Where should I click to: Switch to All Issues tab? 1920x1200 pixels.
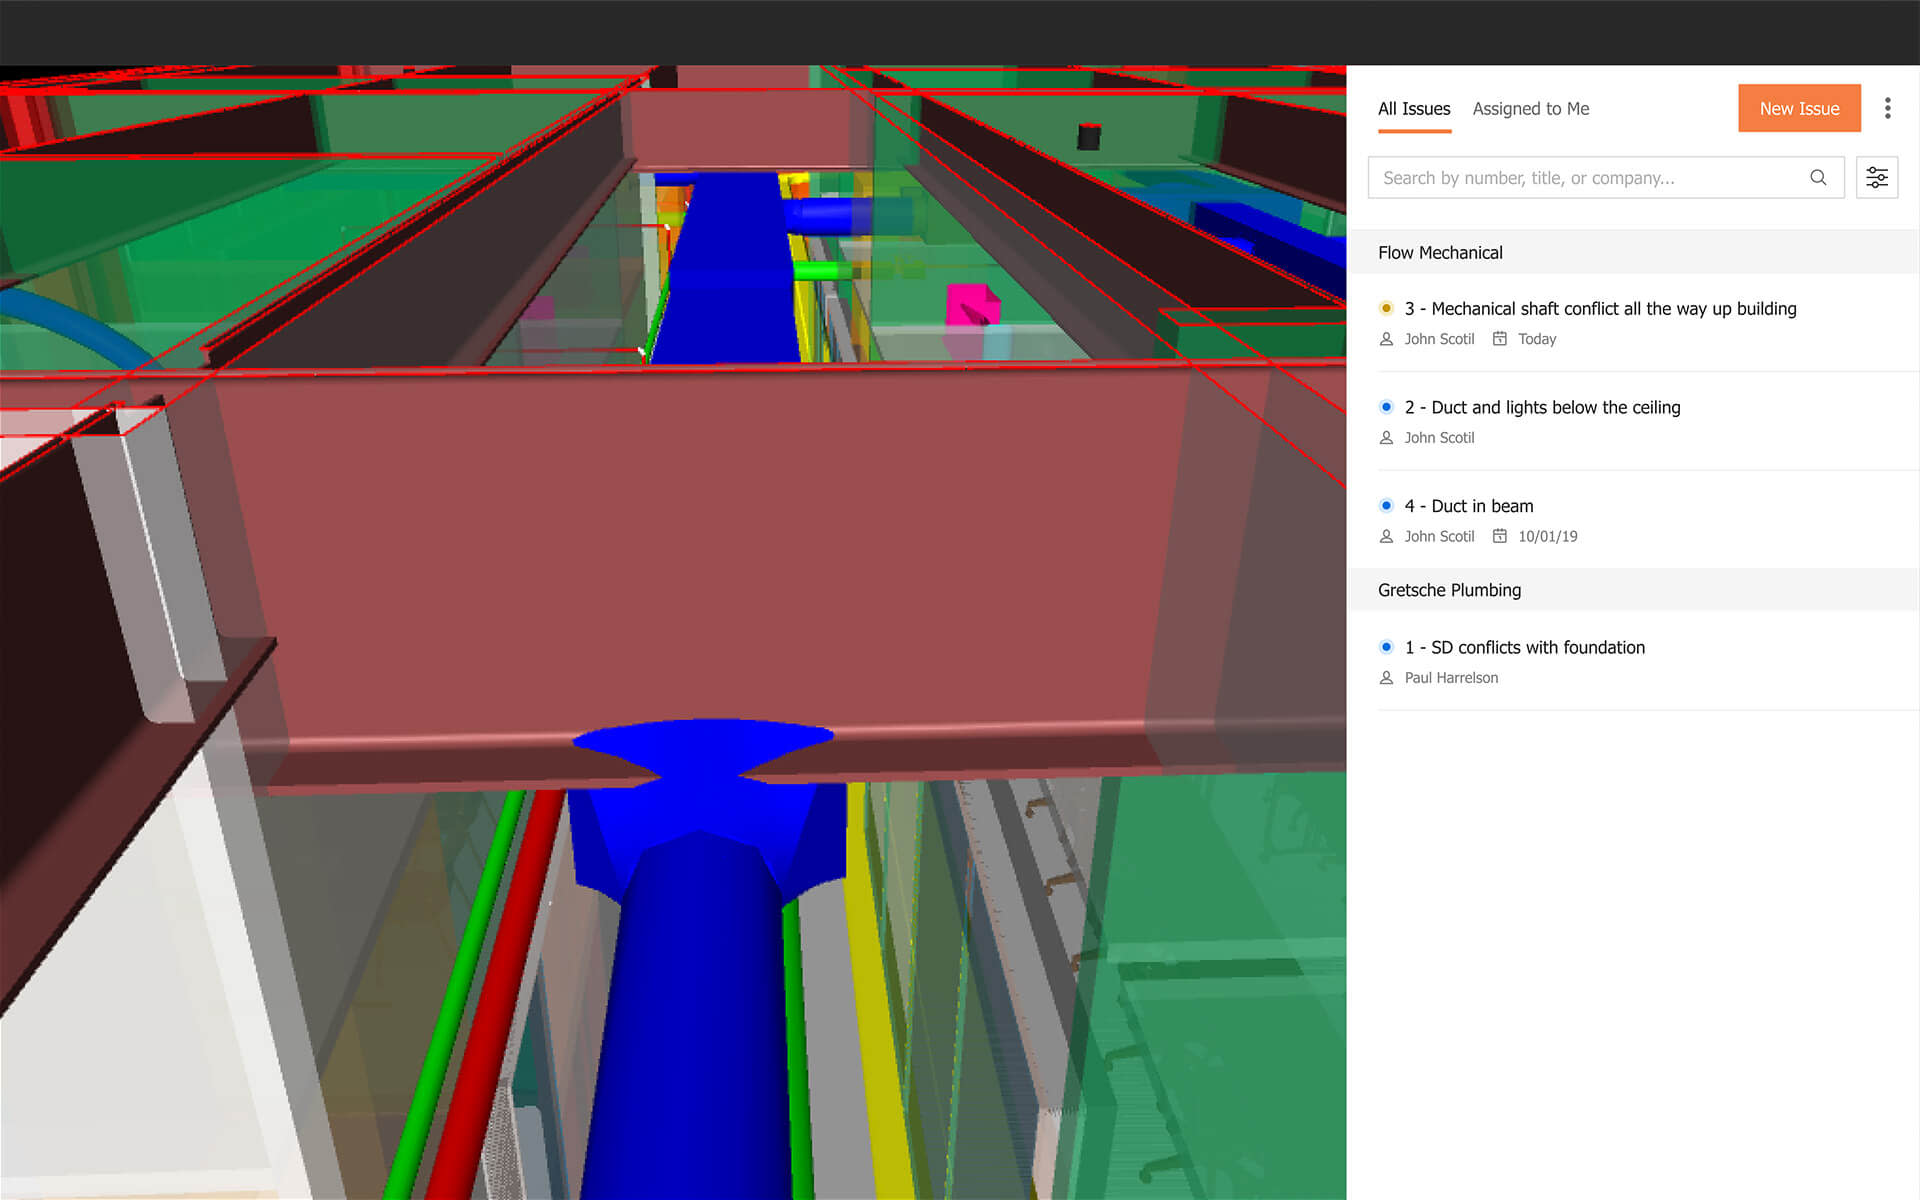point(1414,109)
